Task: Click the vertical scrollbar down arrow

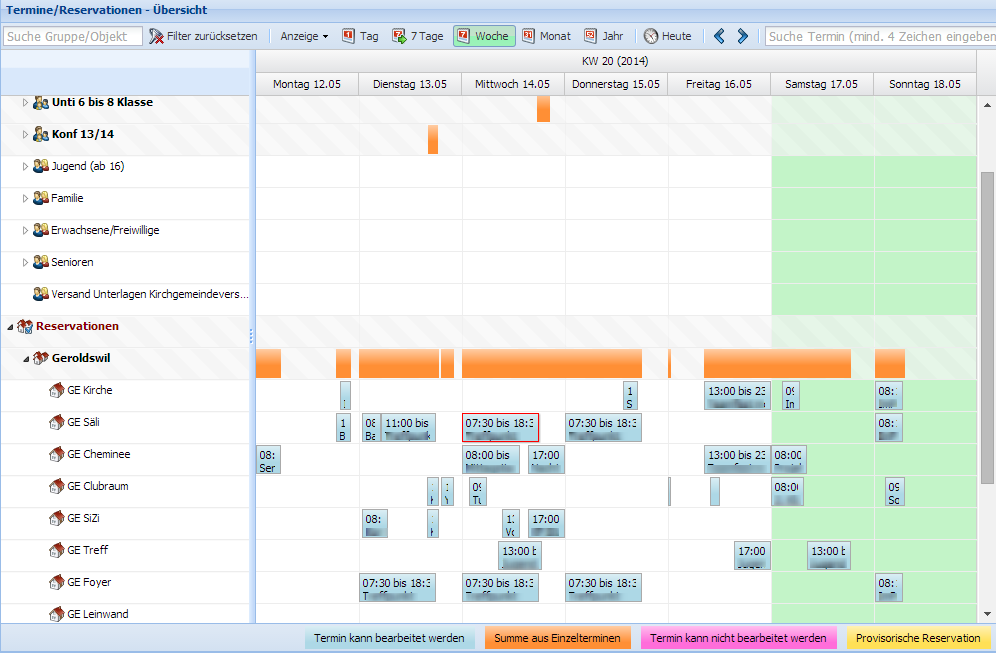Action: 987,614
